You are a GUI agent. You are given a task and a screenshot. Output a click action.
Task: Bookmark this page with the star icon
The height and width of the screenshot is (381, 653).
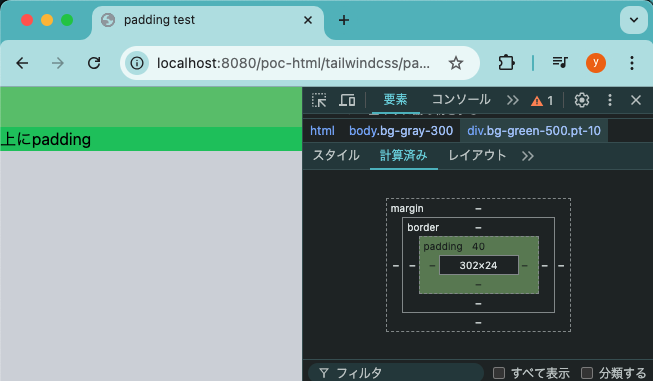pos(456,63)
